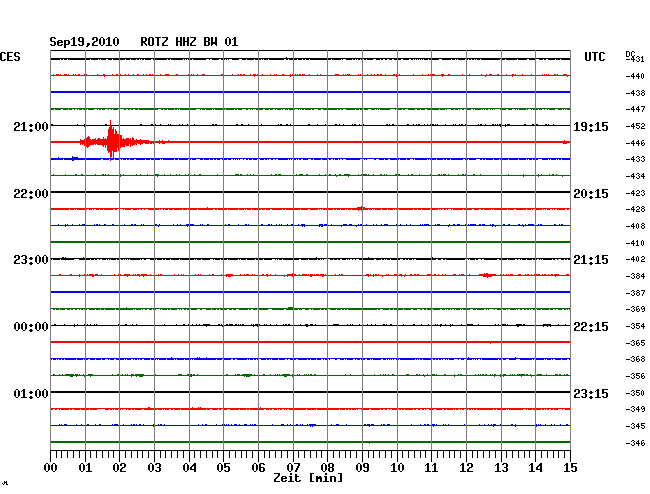650x494 pixels.
Task: Click the DC offset value -365
Action: point(635,343)
